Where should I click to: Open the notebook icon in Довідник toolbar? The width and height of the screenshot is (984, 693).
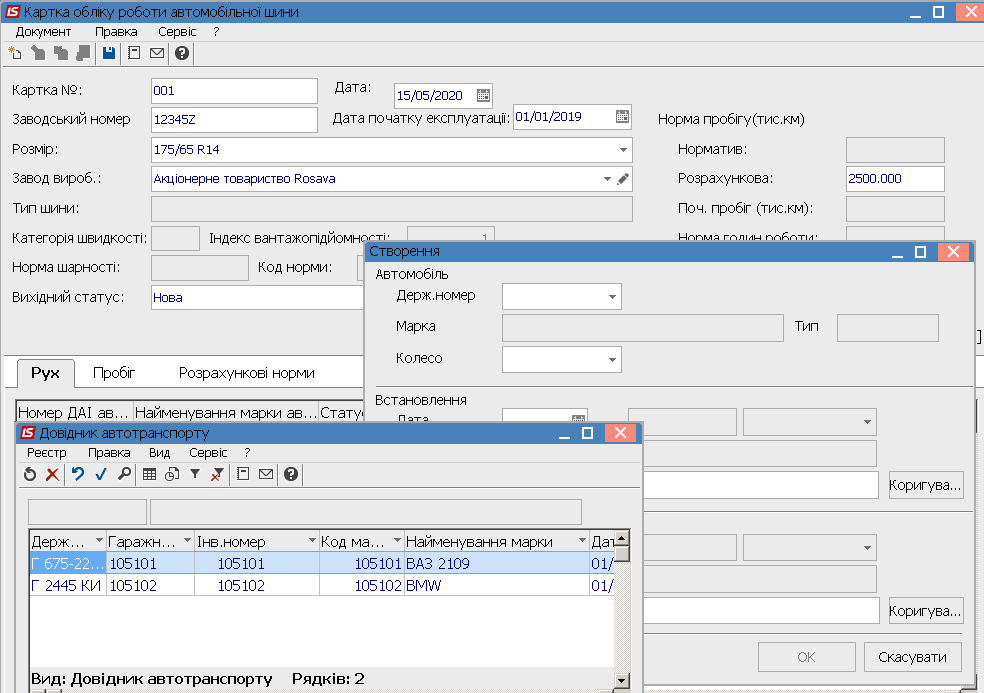pyautogui.click(x=243, y=475)
